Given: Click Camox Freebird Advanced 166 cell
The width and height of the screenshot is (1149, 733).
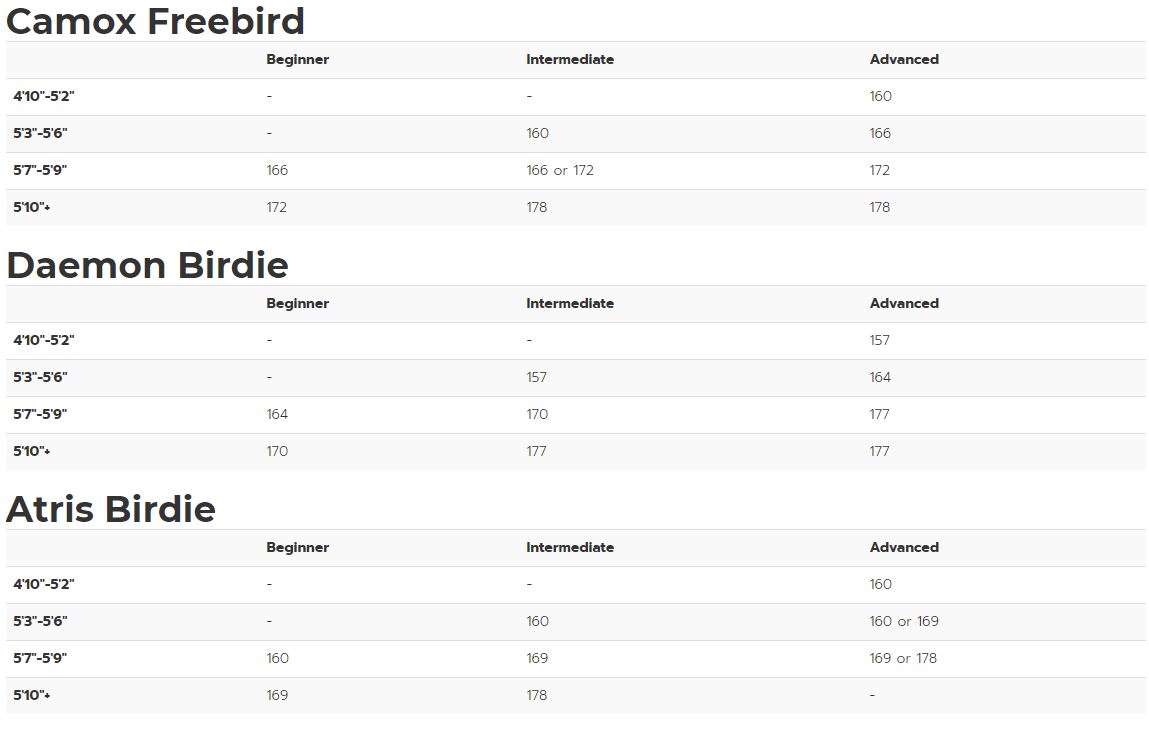Looking at the screenshot, I should 880,133.
